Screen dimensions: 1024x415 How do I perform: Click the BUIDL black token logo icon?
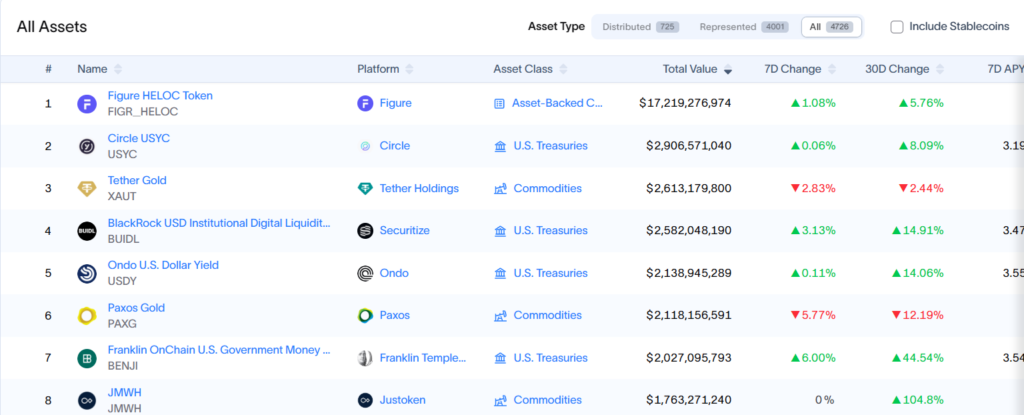(87, 231)
